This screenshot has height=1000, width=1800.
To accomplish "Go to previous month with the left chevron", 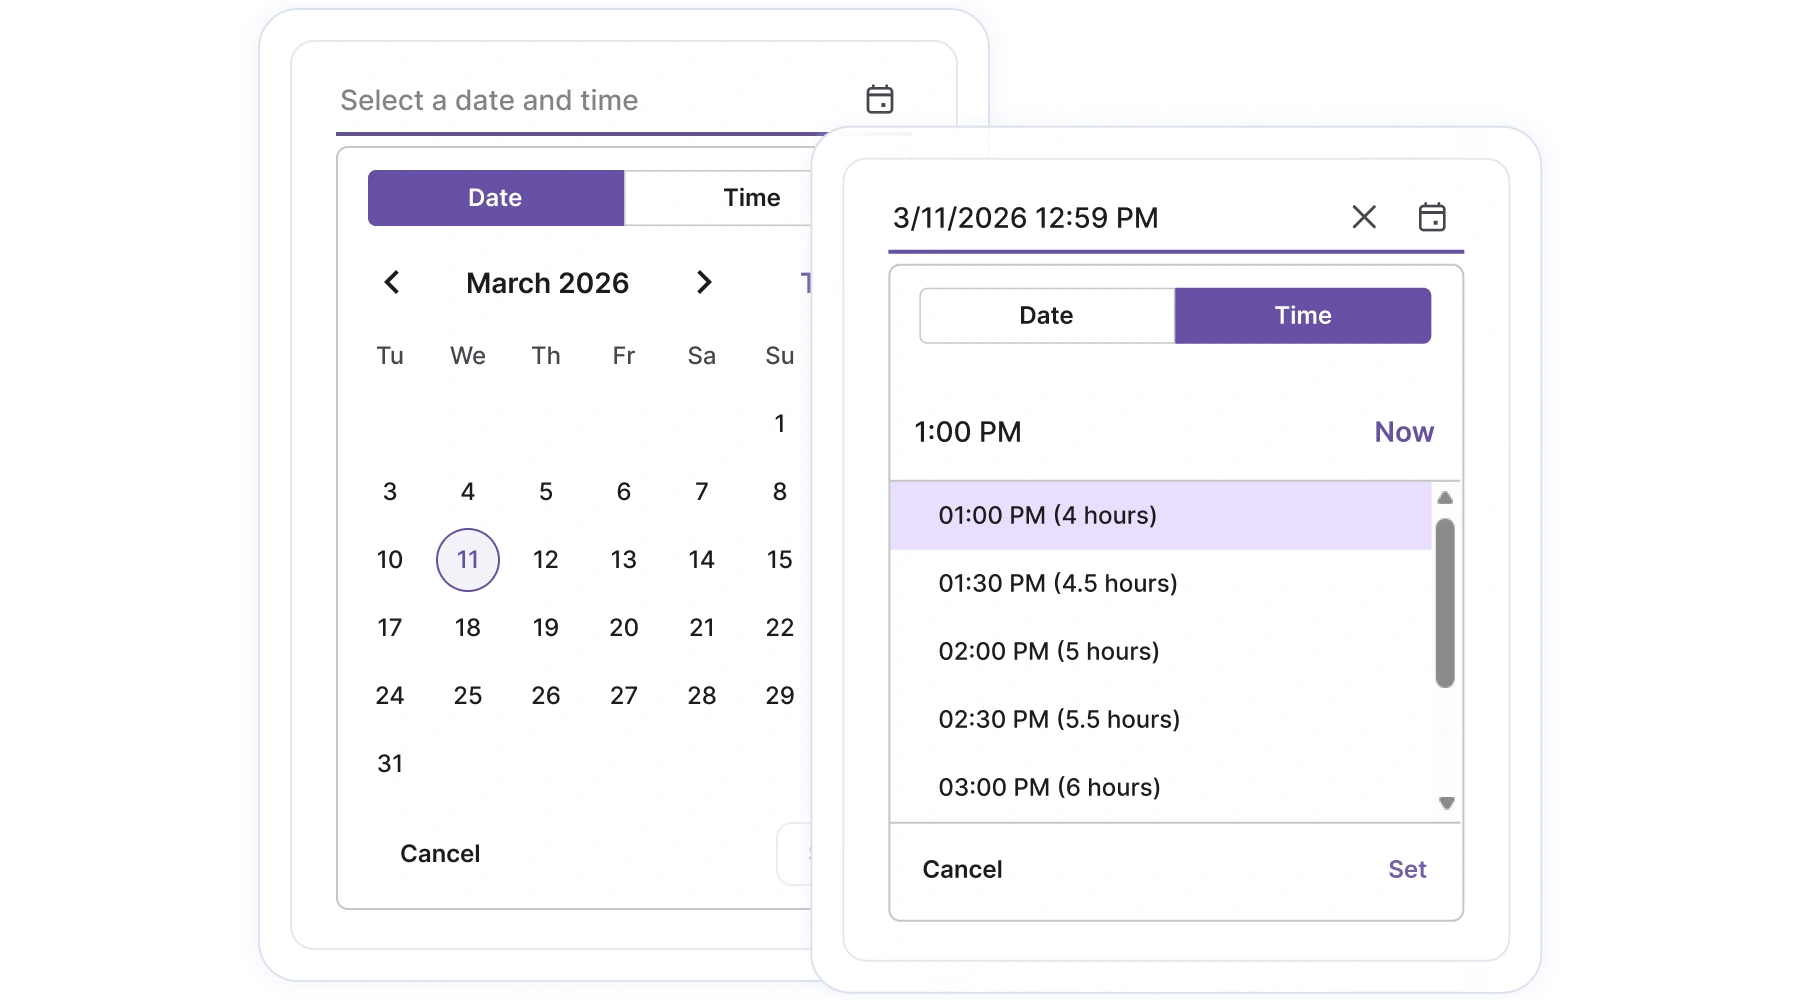I will [x=391, y=283].
